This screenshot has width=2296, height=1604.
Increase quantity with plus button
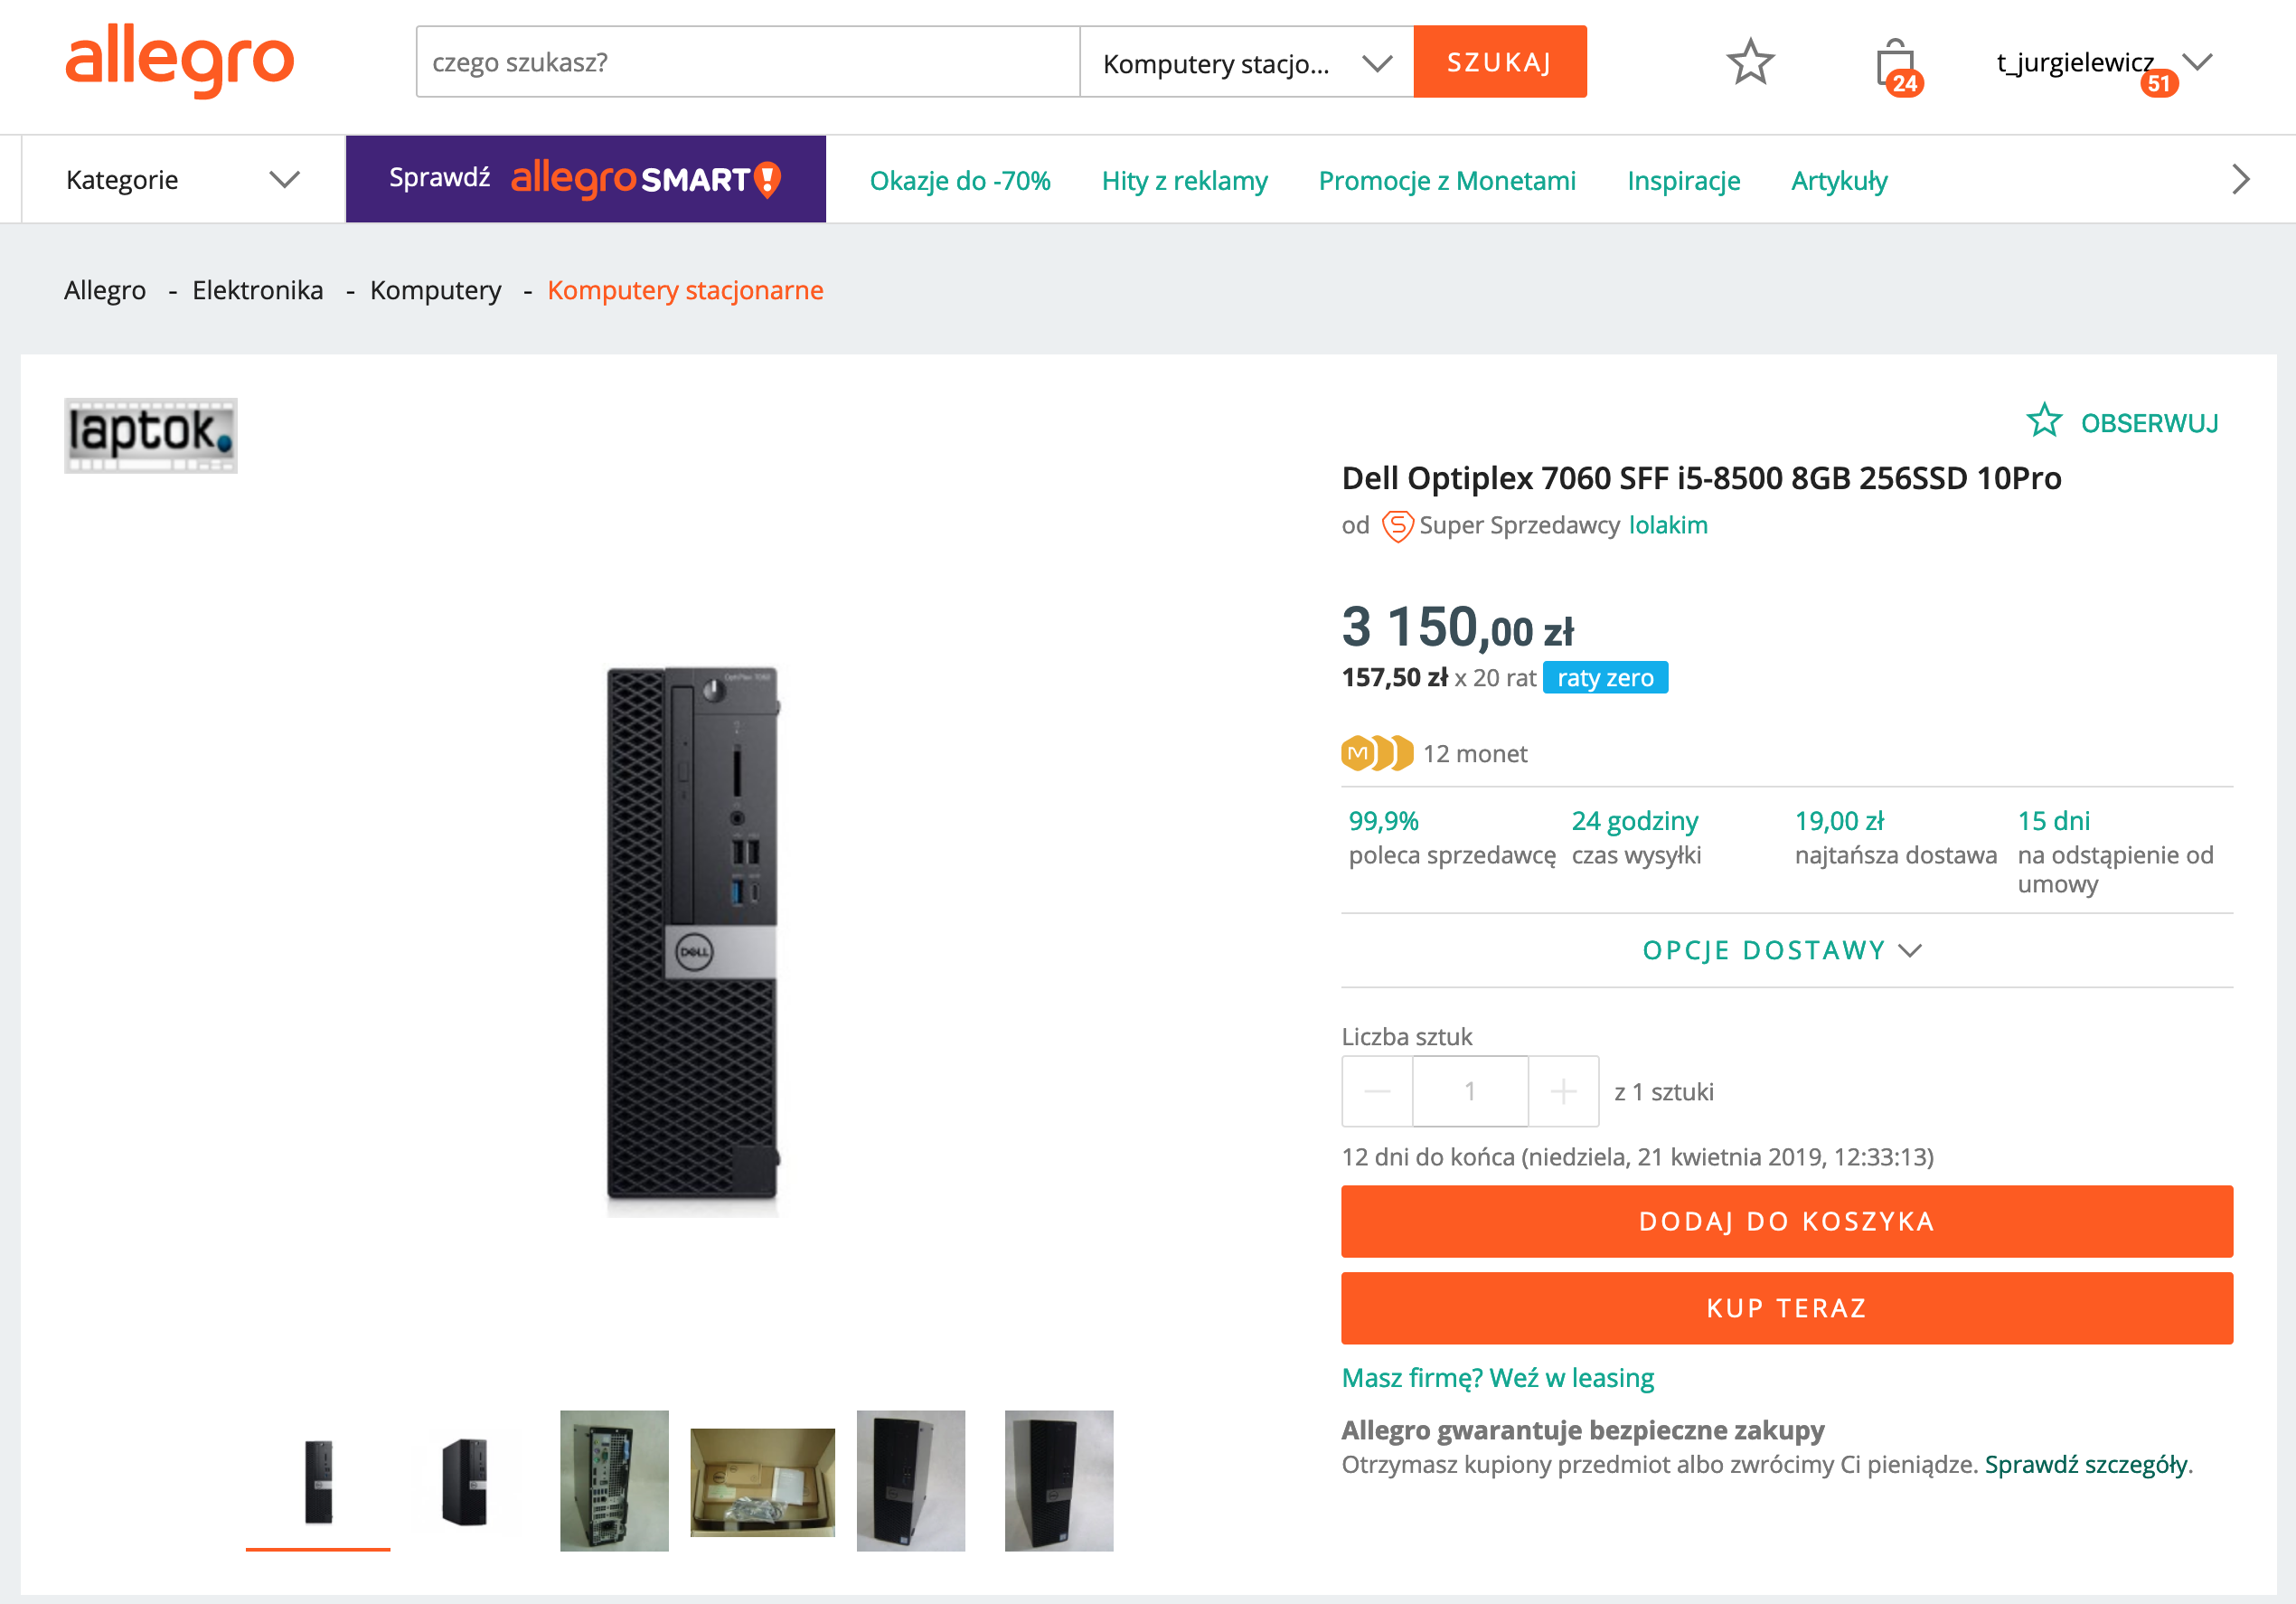[x=1563, y=1091]
